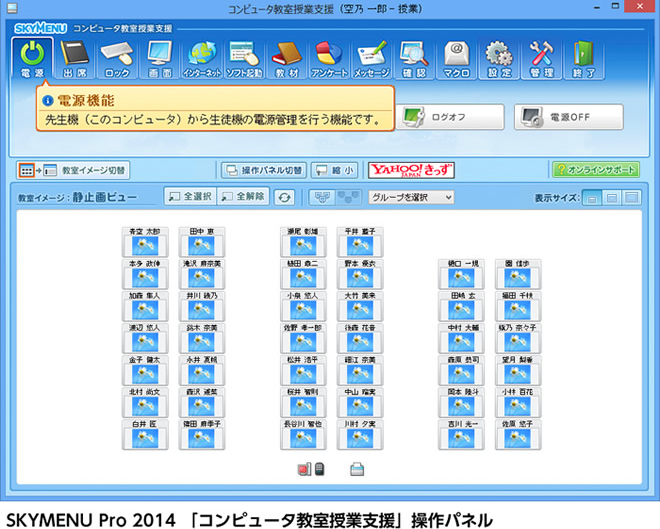Image resolution: width=660 pixels, height=529 pixels.
Task: Open the 管理 management function
Action: click(x=542, y=58)
